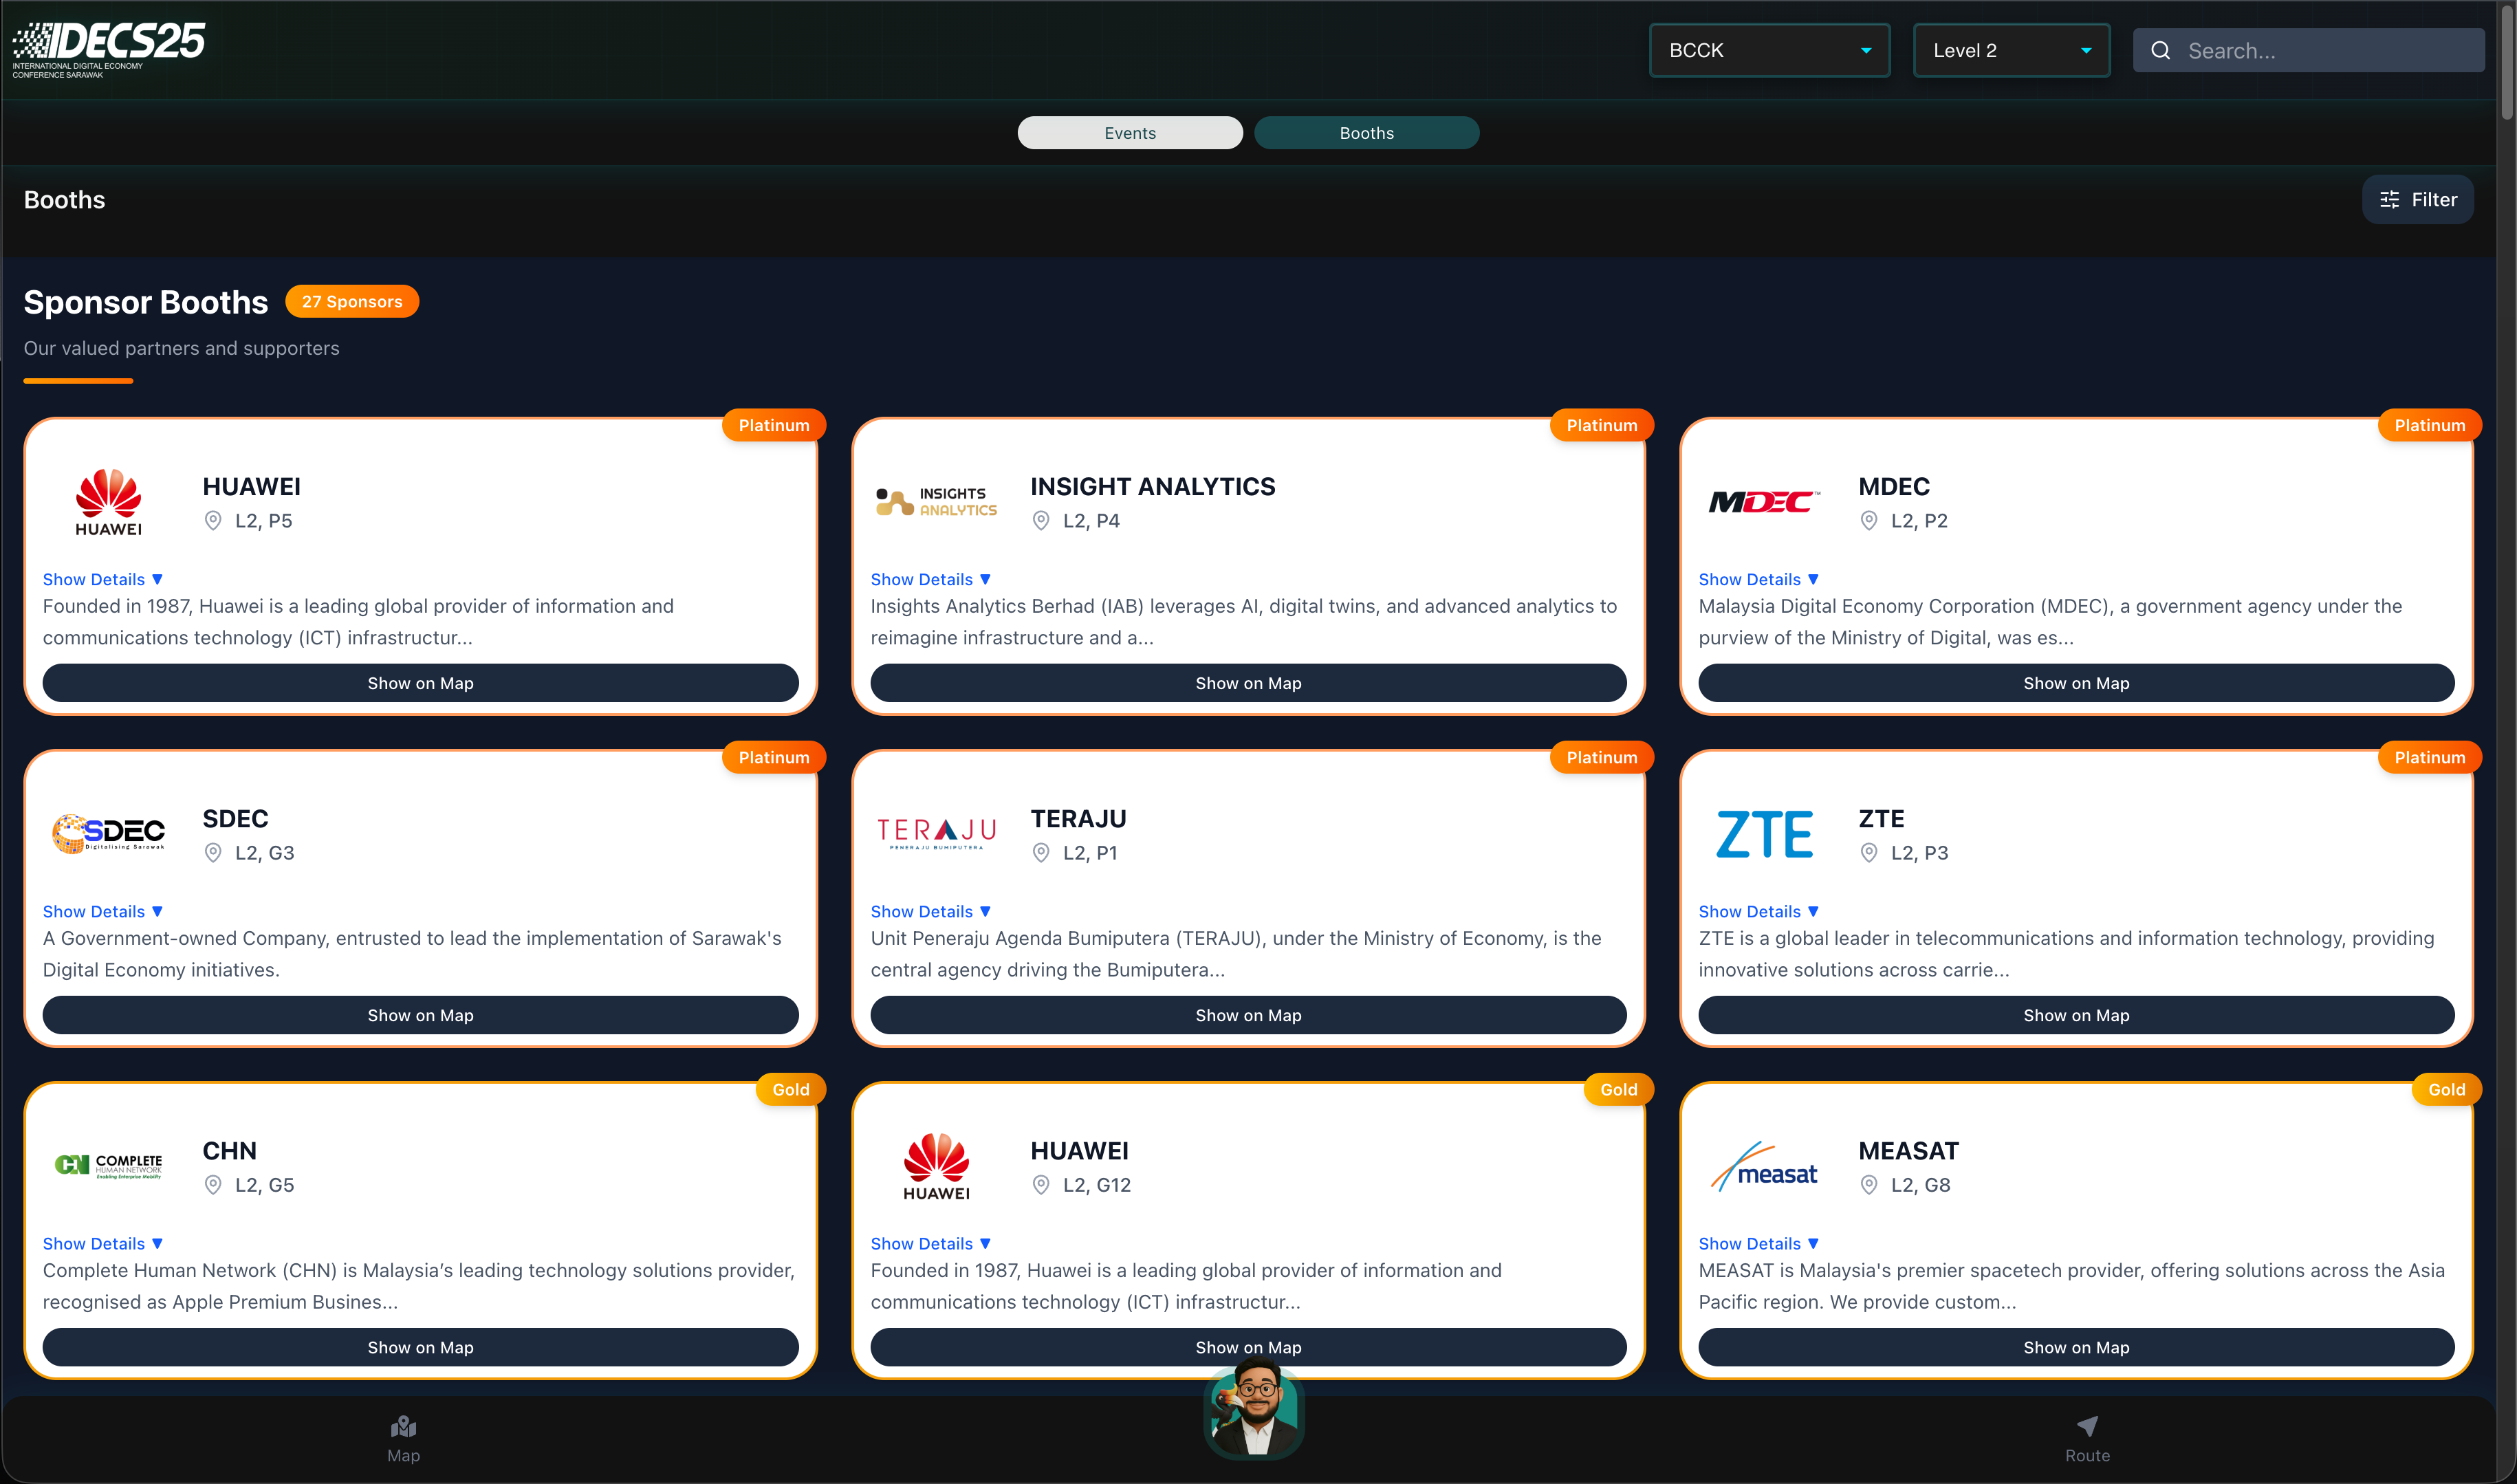Open the Map view in bottom bar
The height and width of the screenshot is (1484, 2517).
pyautogui.click(x=403, y=1439)
